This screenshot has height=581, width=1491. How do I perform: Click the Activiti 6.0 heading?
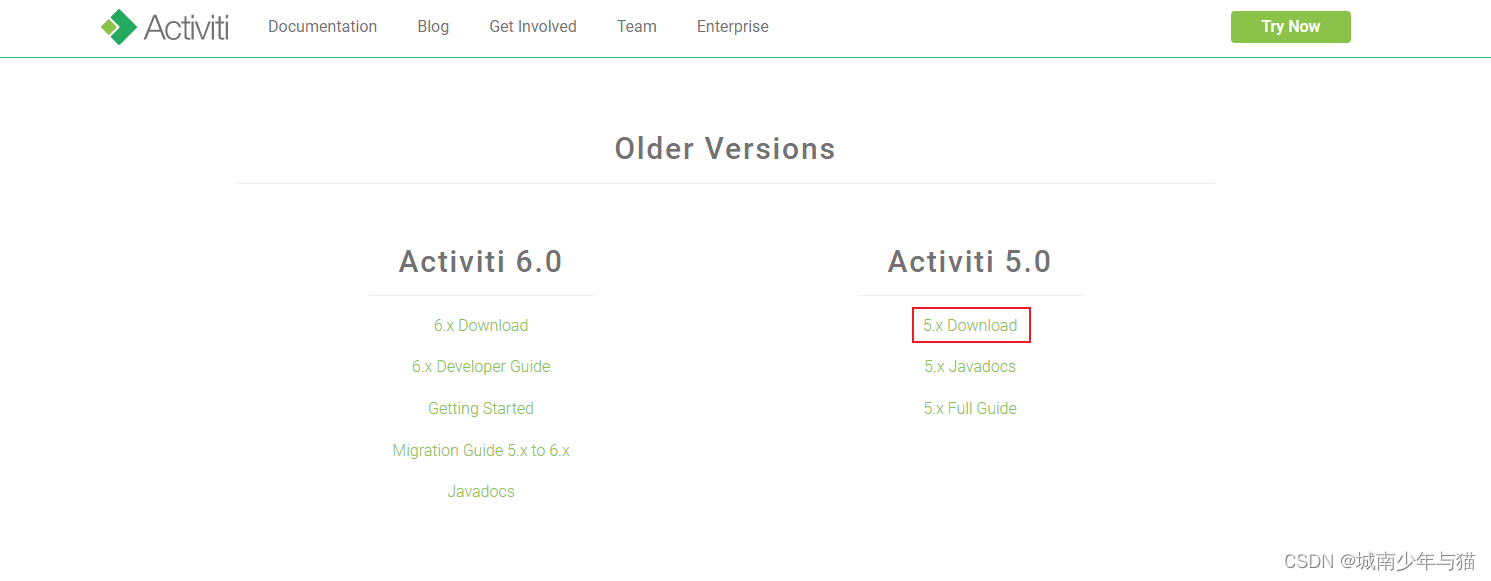pyautogui.click(x=481, y=262)
